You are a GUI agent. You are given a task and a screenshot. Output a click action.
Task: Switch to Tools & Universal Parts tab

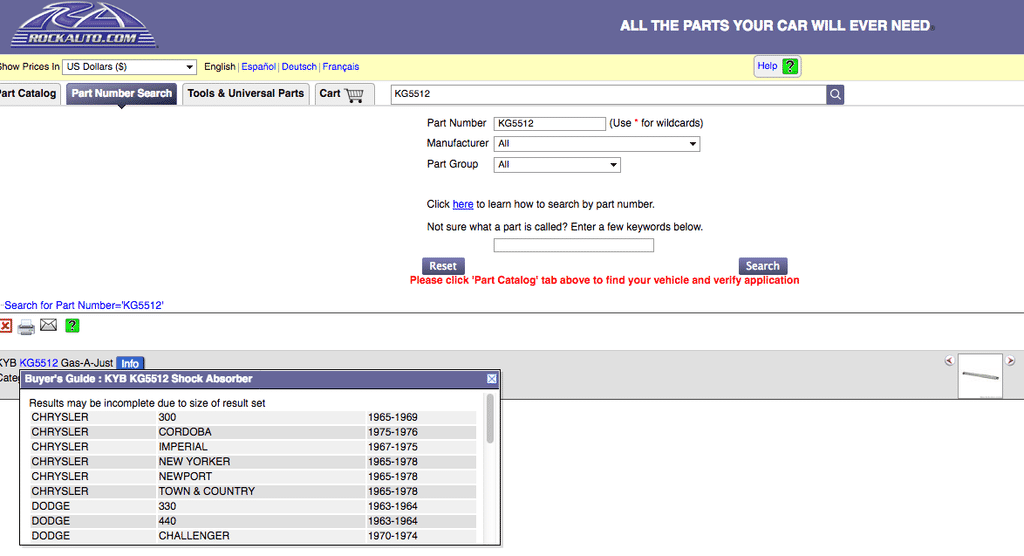click(x=245, y=94)
